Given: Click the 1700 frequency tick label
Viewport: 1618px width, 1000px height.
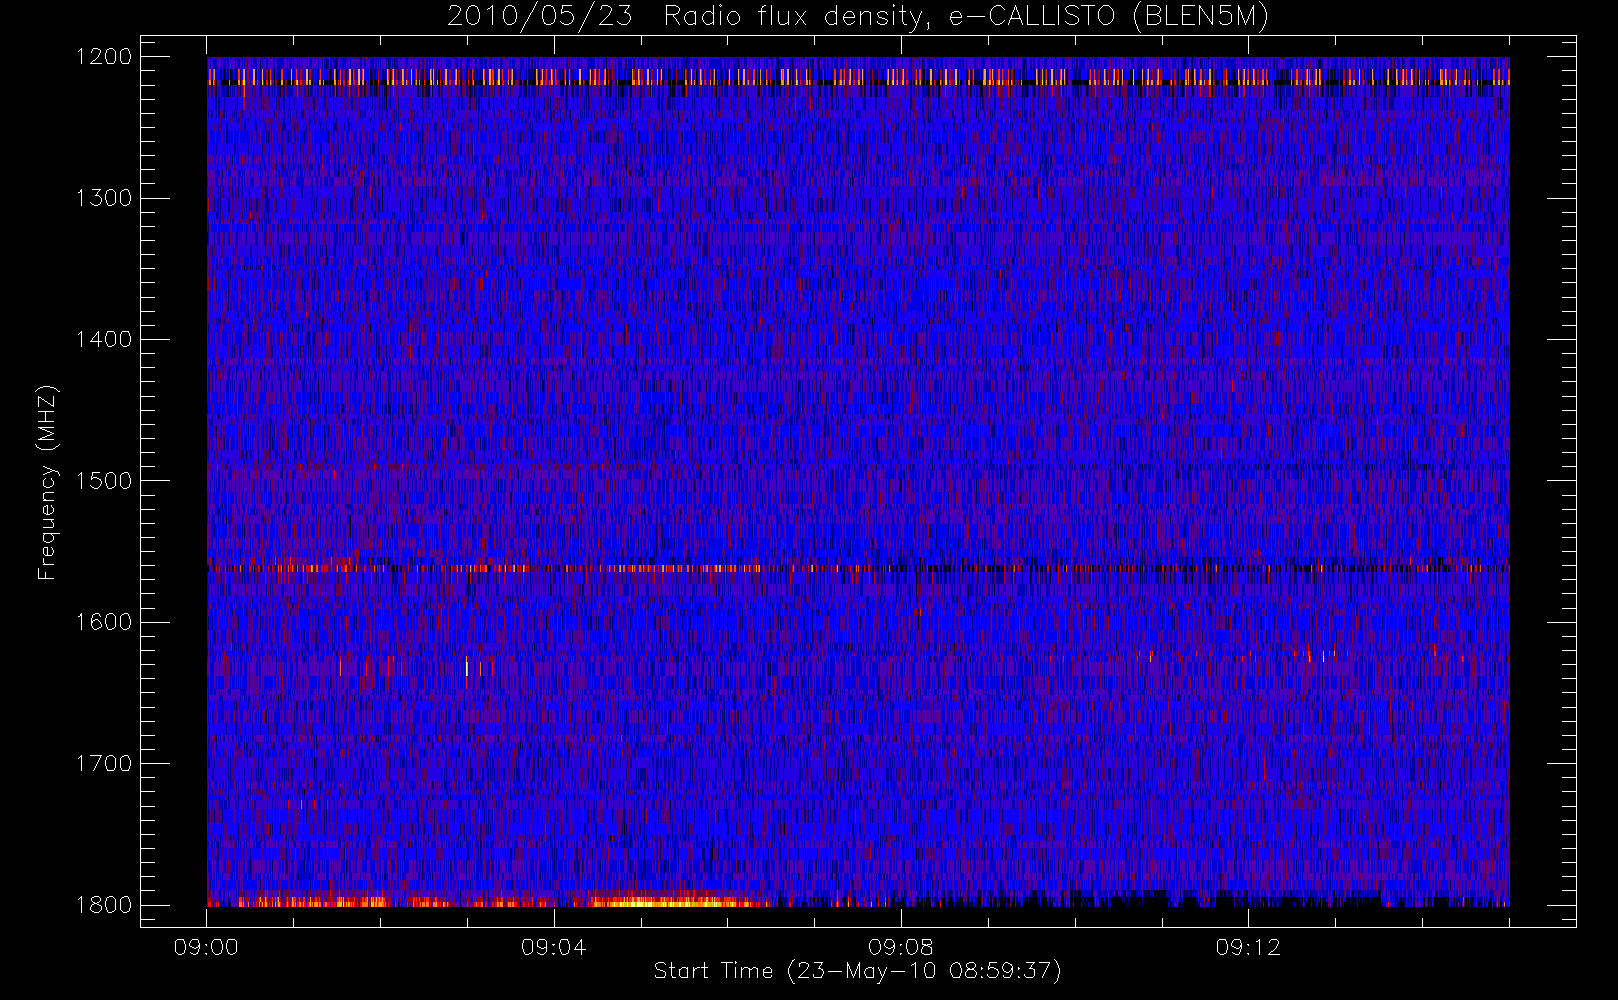Looking at the screenshot, I should tap(104, 764).
